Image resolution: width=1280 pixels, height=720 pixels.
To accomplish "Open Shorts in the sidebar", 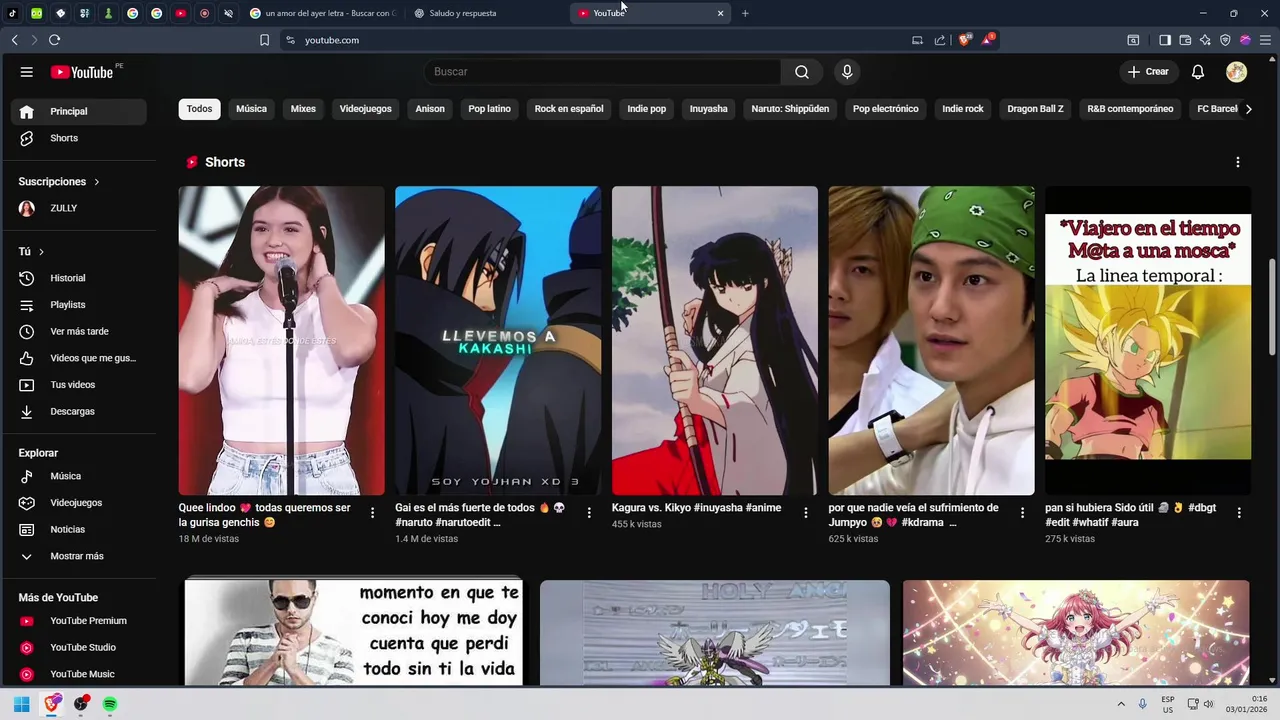I will [78, 138].
